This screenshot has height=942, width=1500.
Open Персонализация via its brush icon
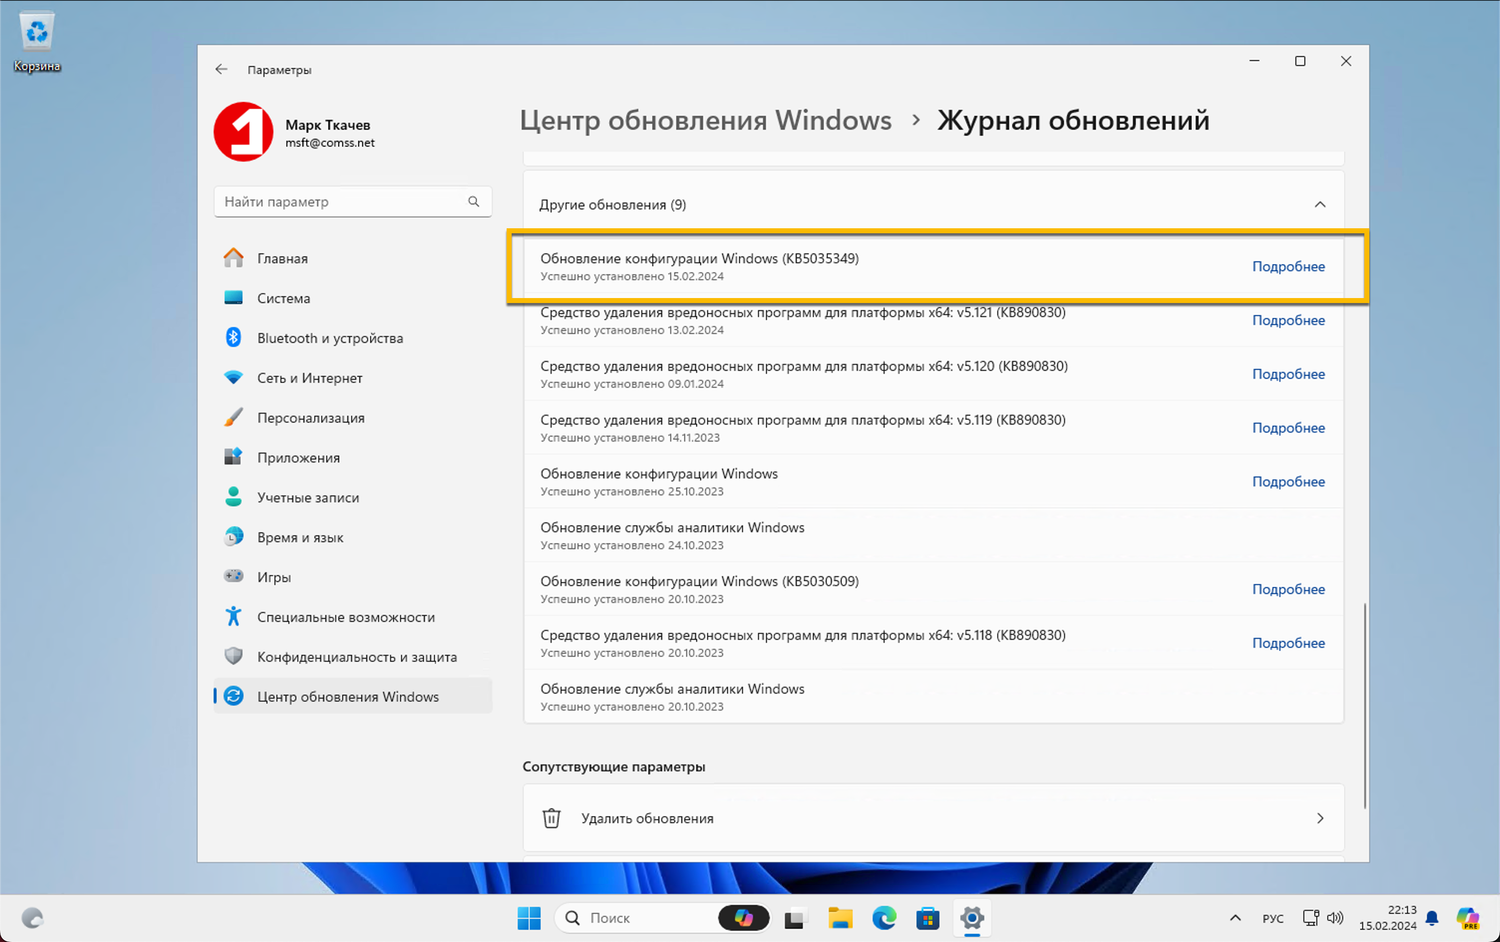[233, 418]
